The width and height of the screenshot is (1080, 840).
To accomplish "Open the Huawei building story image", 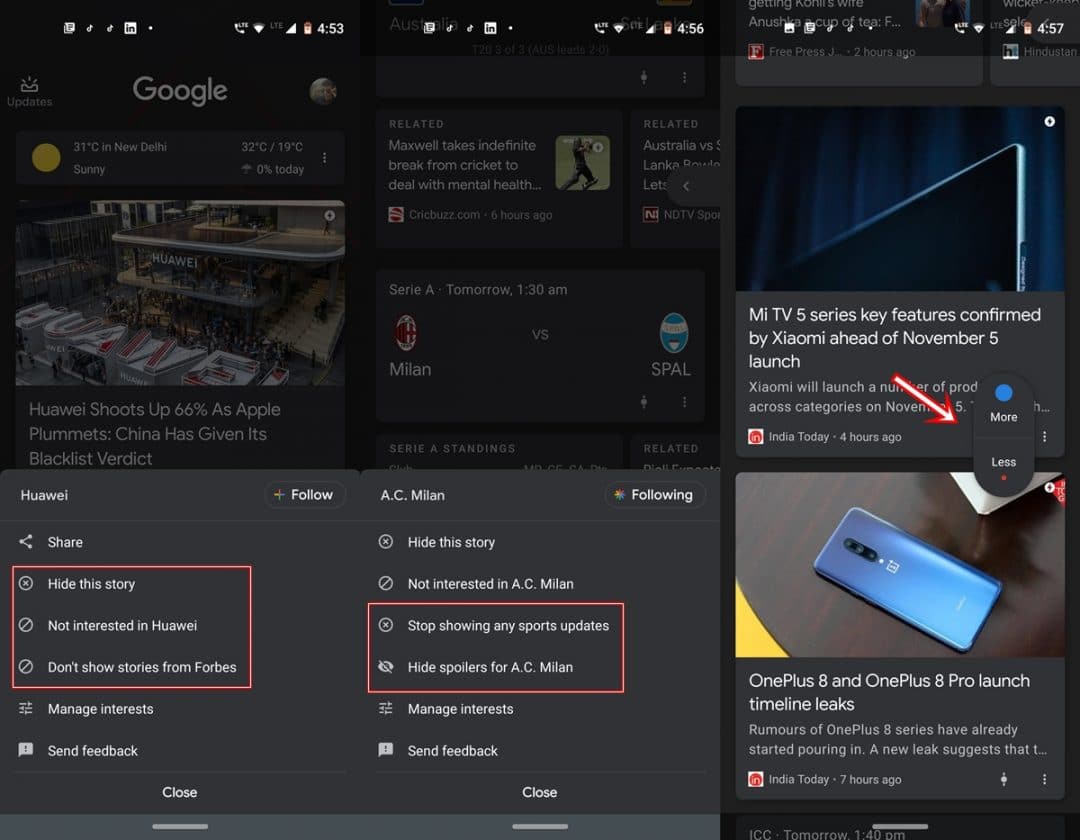I will click(180, 293).
